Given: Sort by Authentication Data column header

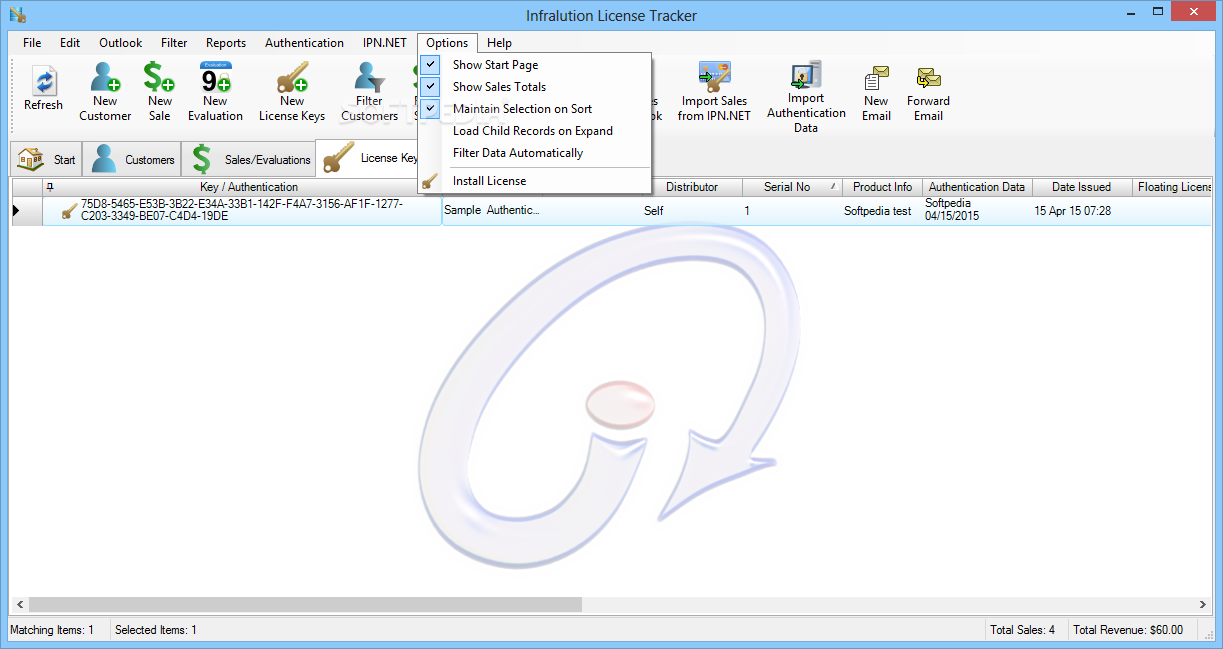Looking at the screenshot, I should [977, 187].
